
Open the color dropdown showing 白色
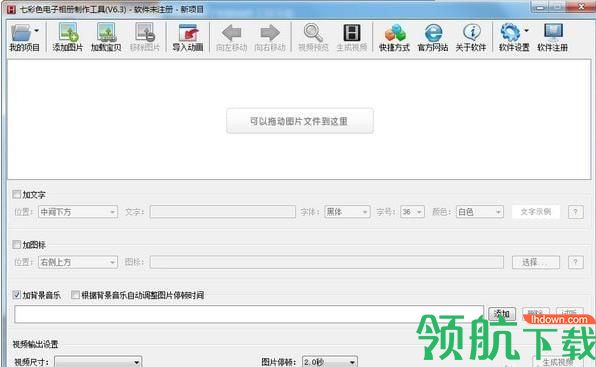(x=480, y=212)
